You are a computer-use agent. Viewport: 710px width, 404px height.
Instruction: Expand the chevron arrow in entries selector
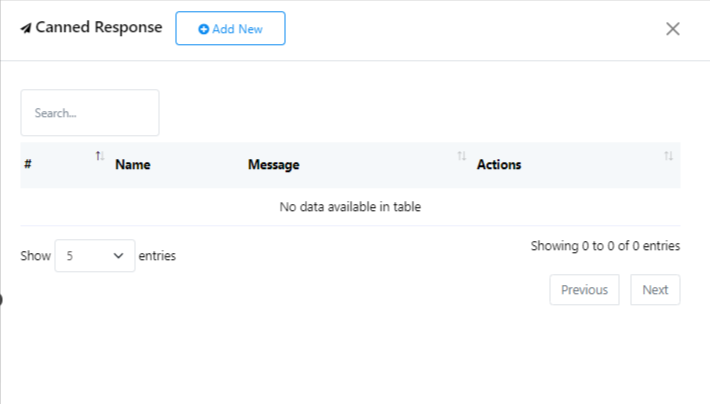pos(119,256)
